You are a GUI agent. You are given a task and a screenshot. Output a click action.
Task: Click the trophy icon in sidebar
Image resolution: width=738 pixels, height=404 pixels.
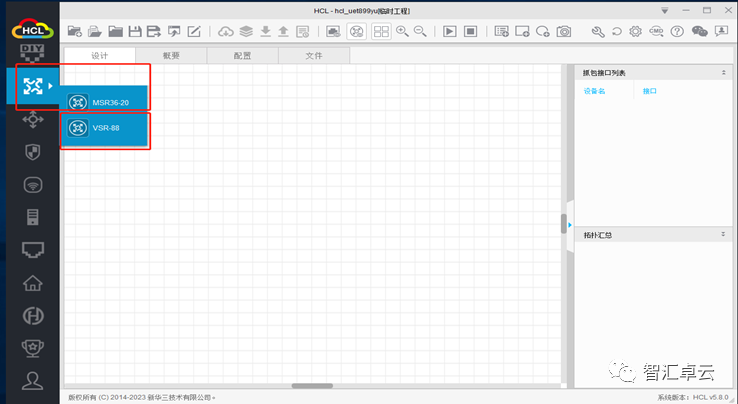(33, 348)
